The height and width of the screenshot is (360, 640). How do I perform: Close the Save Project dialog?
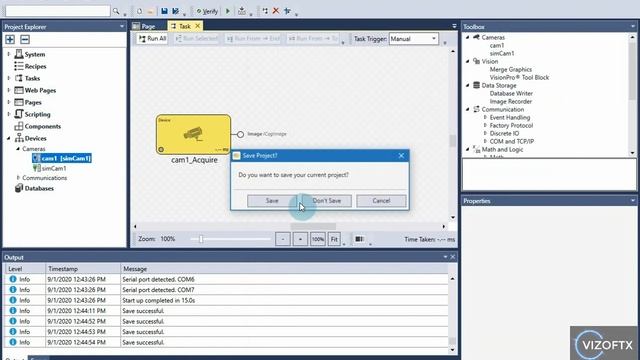point(401,156)
